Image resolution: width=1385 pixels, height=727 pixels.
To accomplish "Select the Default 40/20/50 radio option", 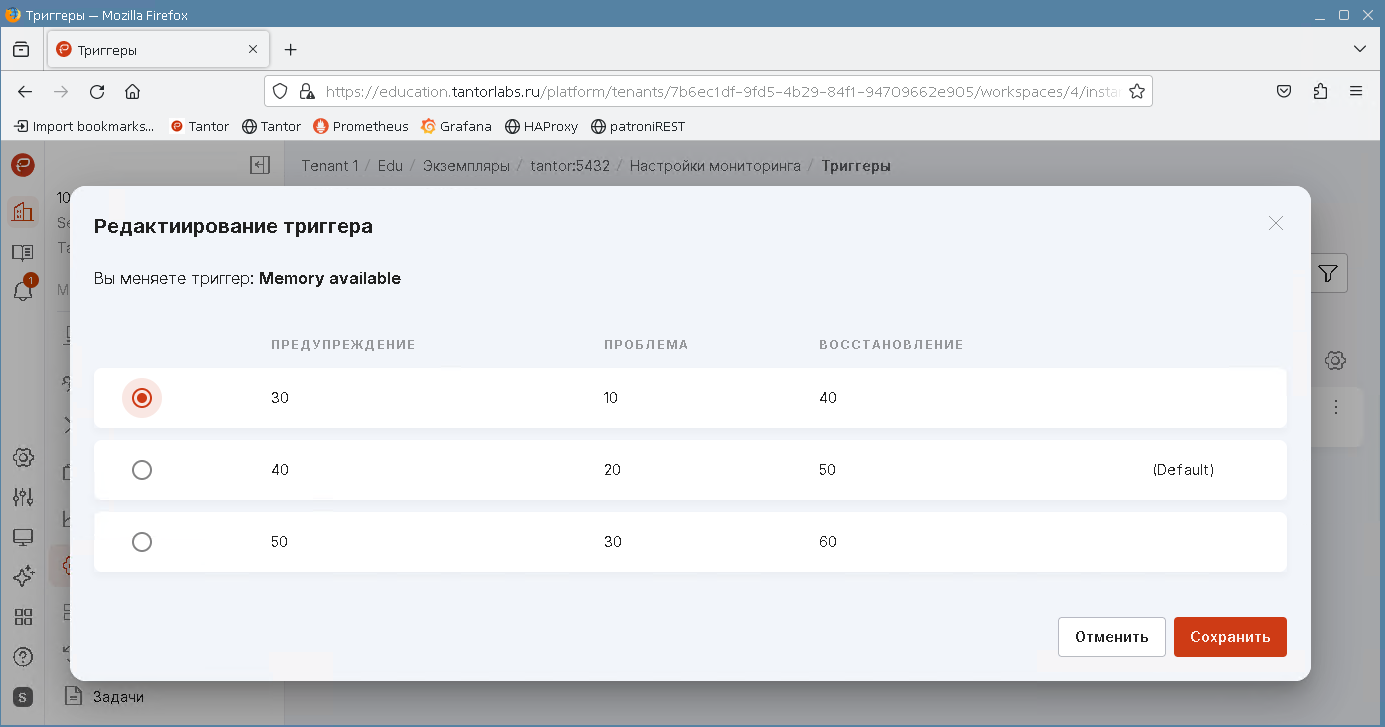I will click(x=142, y=470).
